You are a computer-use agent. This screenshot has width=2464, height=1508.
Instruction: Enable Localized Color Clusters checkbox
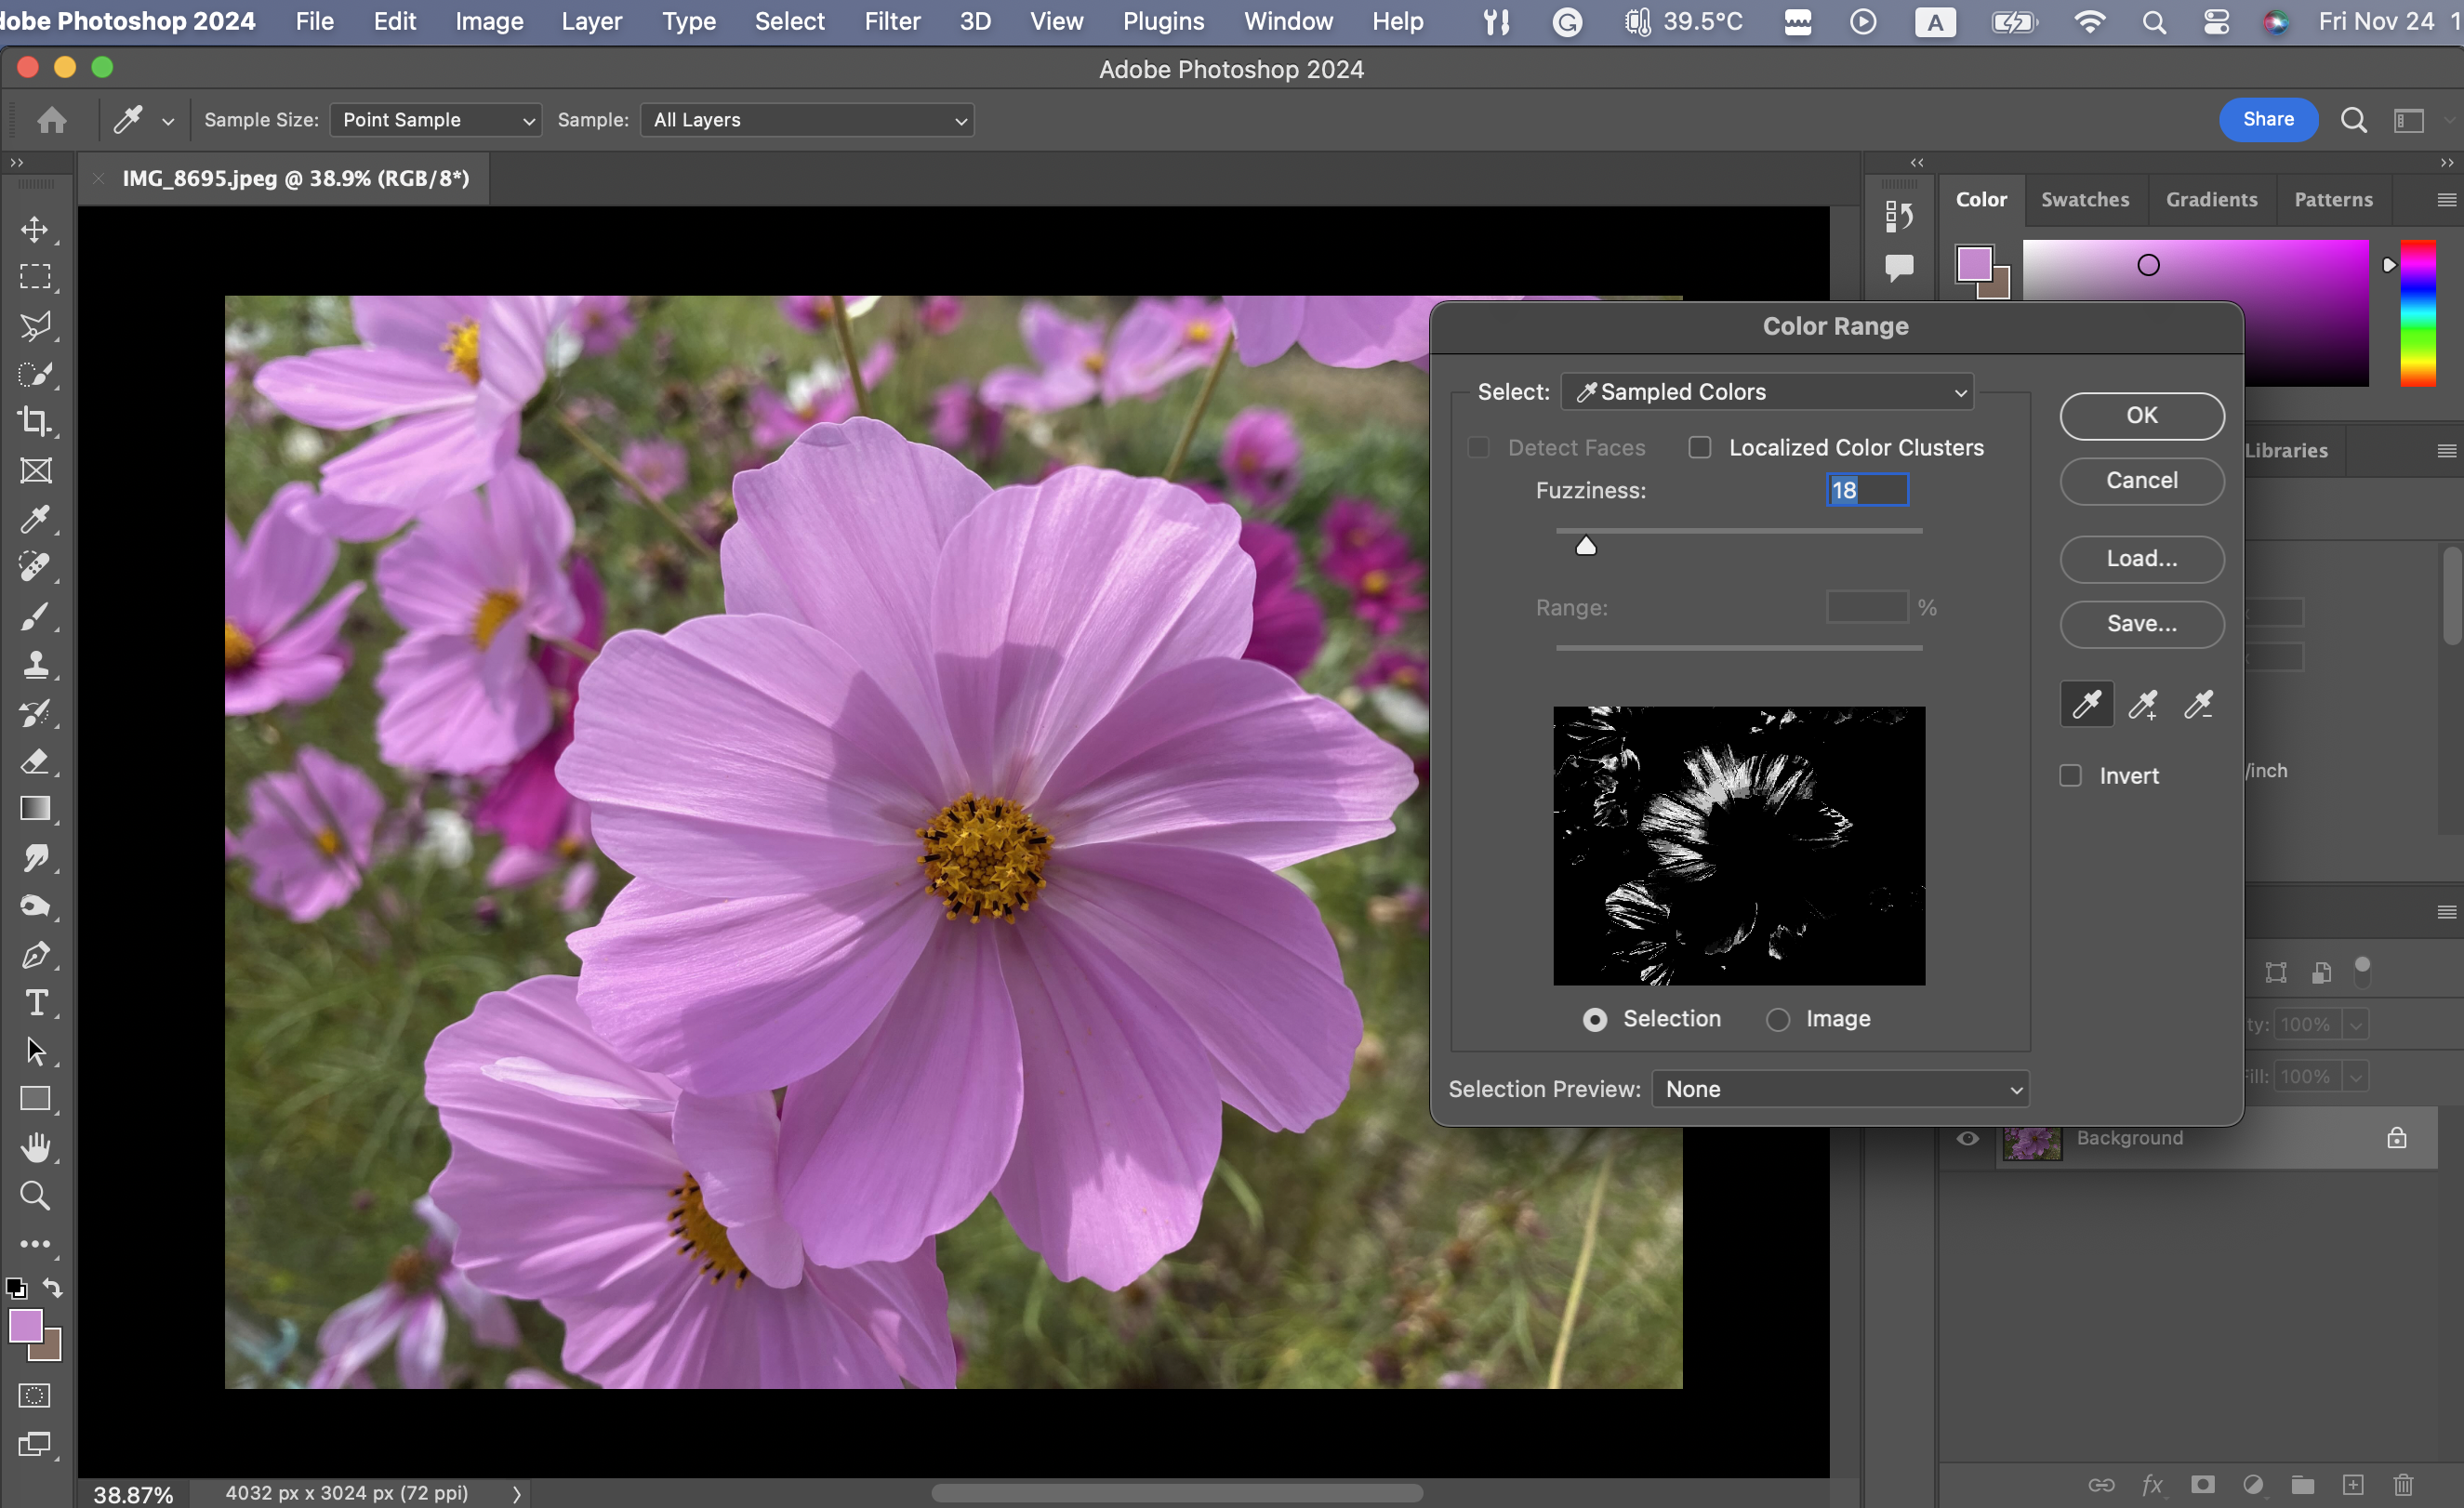1700,448
